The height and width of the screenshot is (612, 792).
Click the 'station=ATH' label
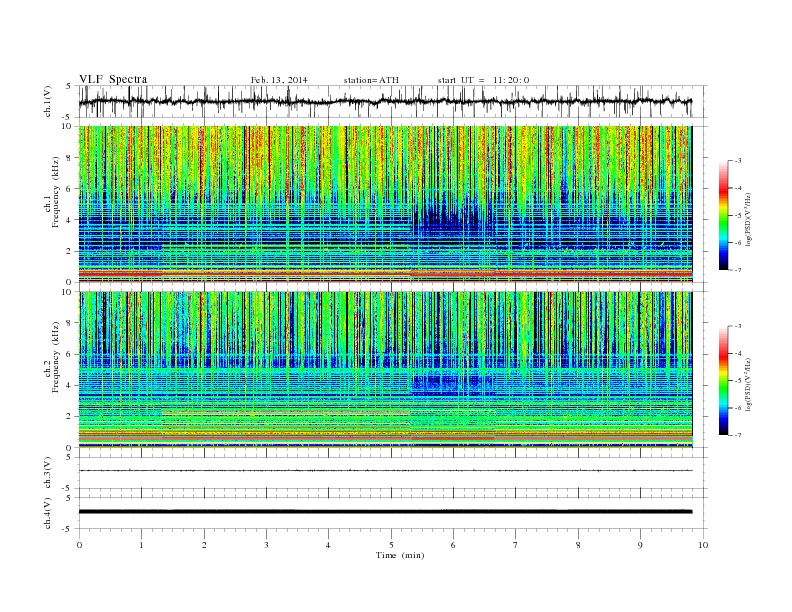(x=371, y=80)
